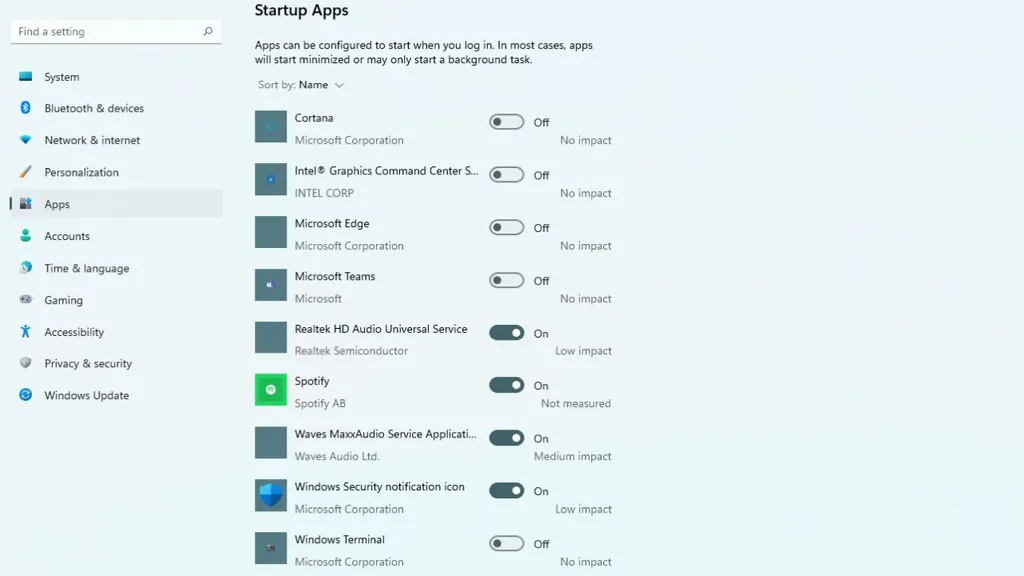Click the Windows Security shield icon

click(x=271, y=495)
